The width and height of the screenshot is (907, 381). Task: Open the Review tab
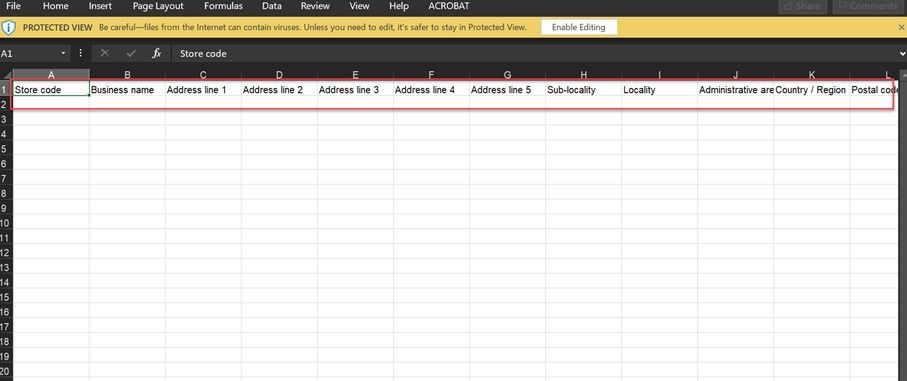pos(315,6)
